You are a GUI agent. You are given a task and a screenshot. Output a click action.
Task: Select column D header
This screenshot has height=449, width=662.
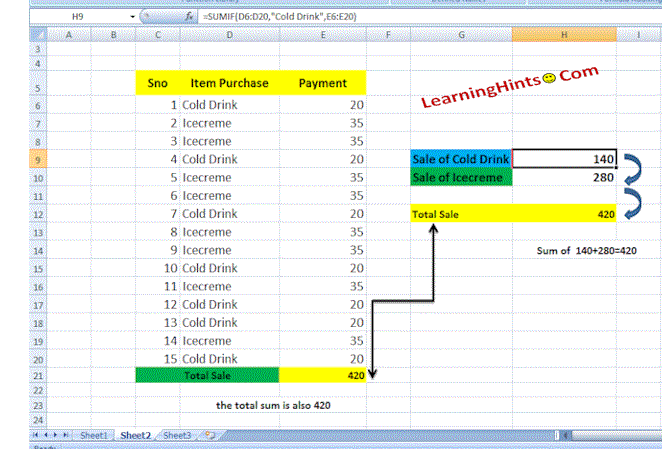click(x=229, y=35)
